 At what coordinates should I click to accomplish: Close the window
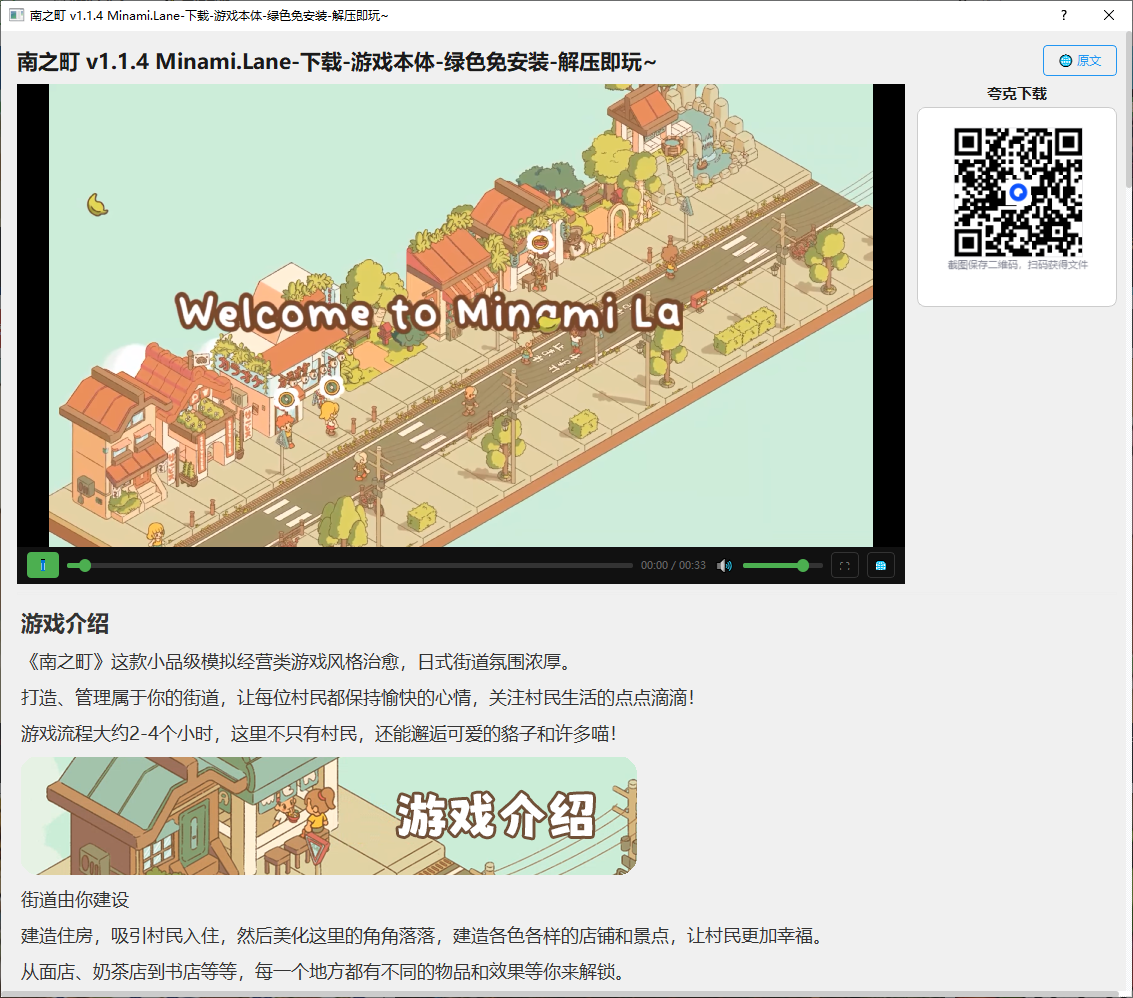[1109, 15]
